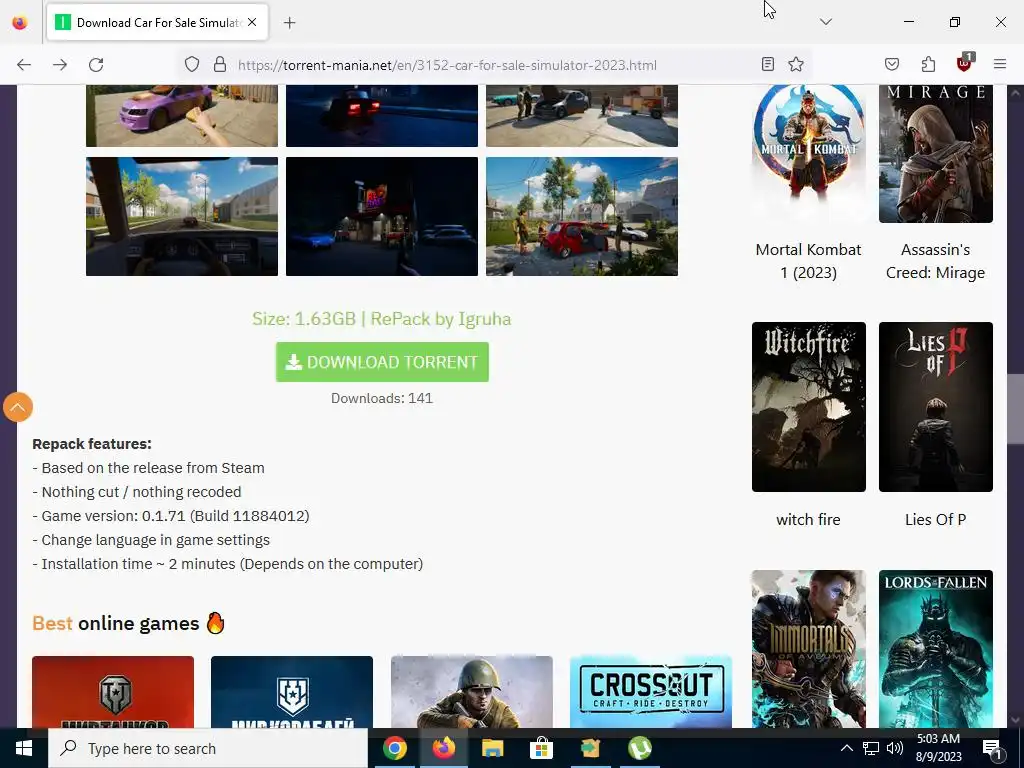Open File Explorer from taskbar

(492, 748)
